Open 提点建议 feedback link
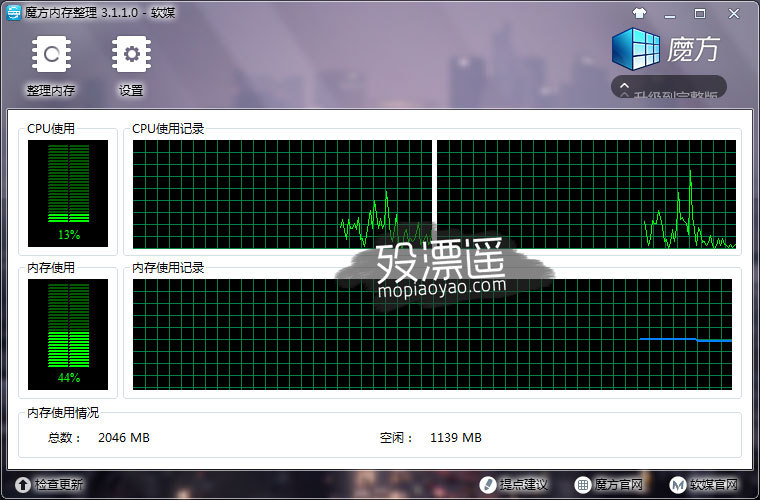 [513, 484]
